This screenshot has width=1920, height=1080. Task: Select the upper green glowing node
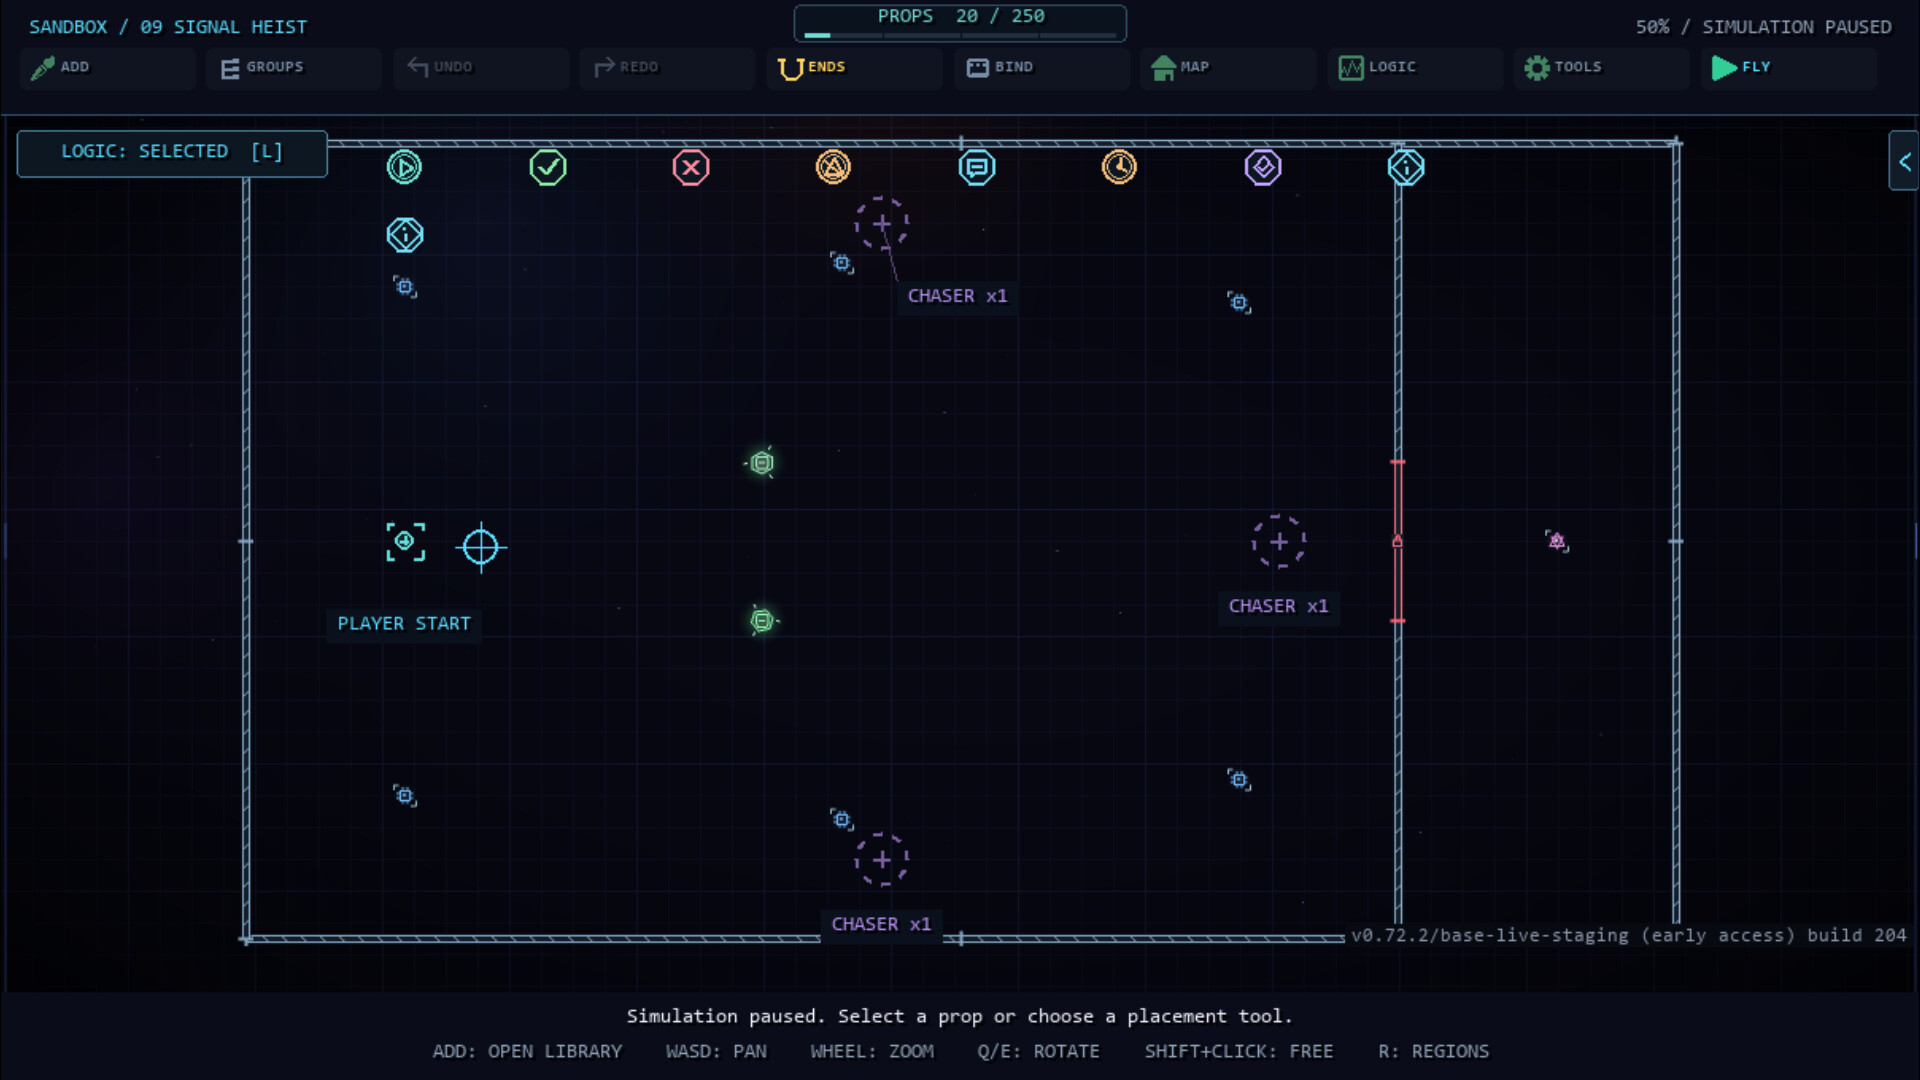[x=761, y=463]
